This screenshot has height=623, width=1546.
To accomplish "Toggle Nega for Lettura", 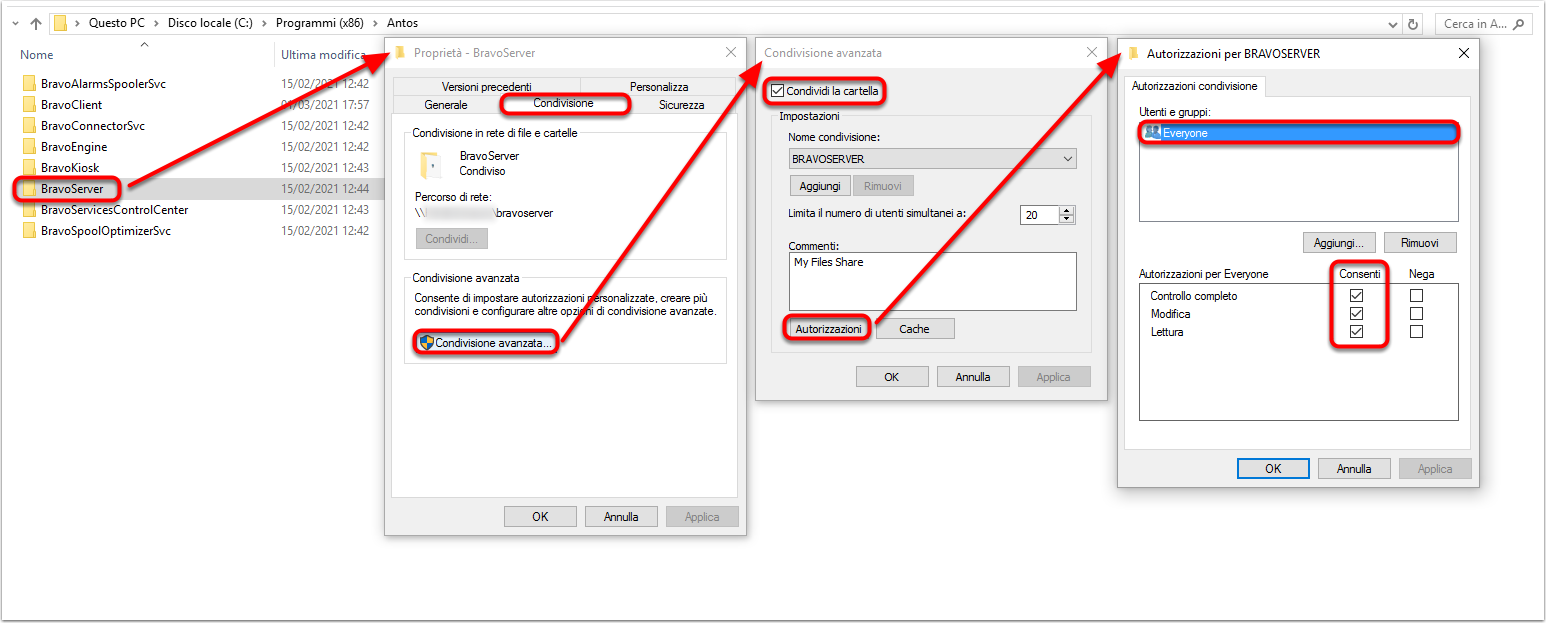I will [x=1416, y=332].
